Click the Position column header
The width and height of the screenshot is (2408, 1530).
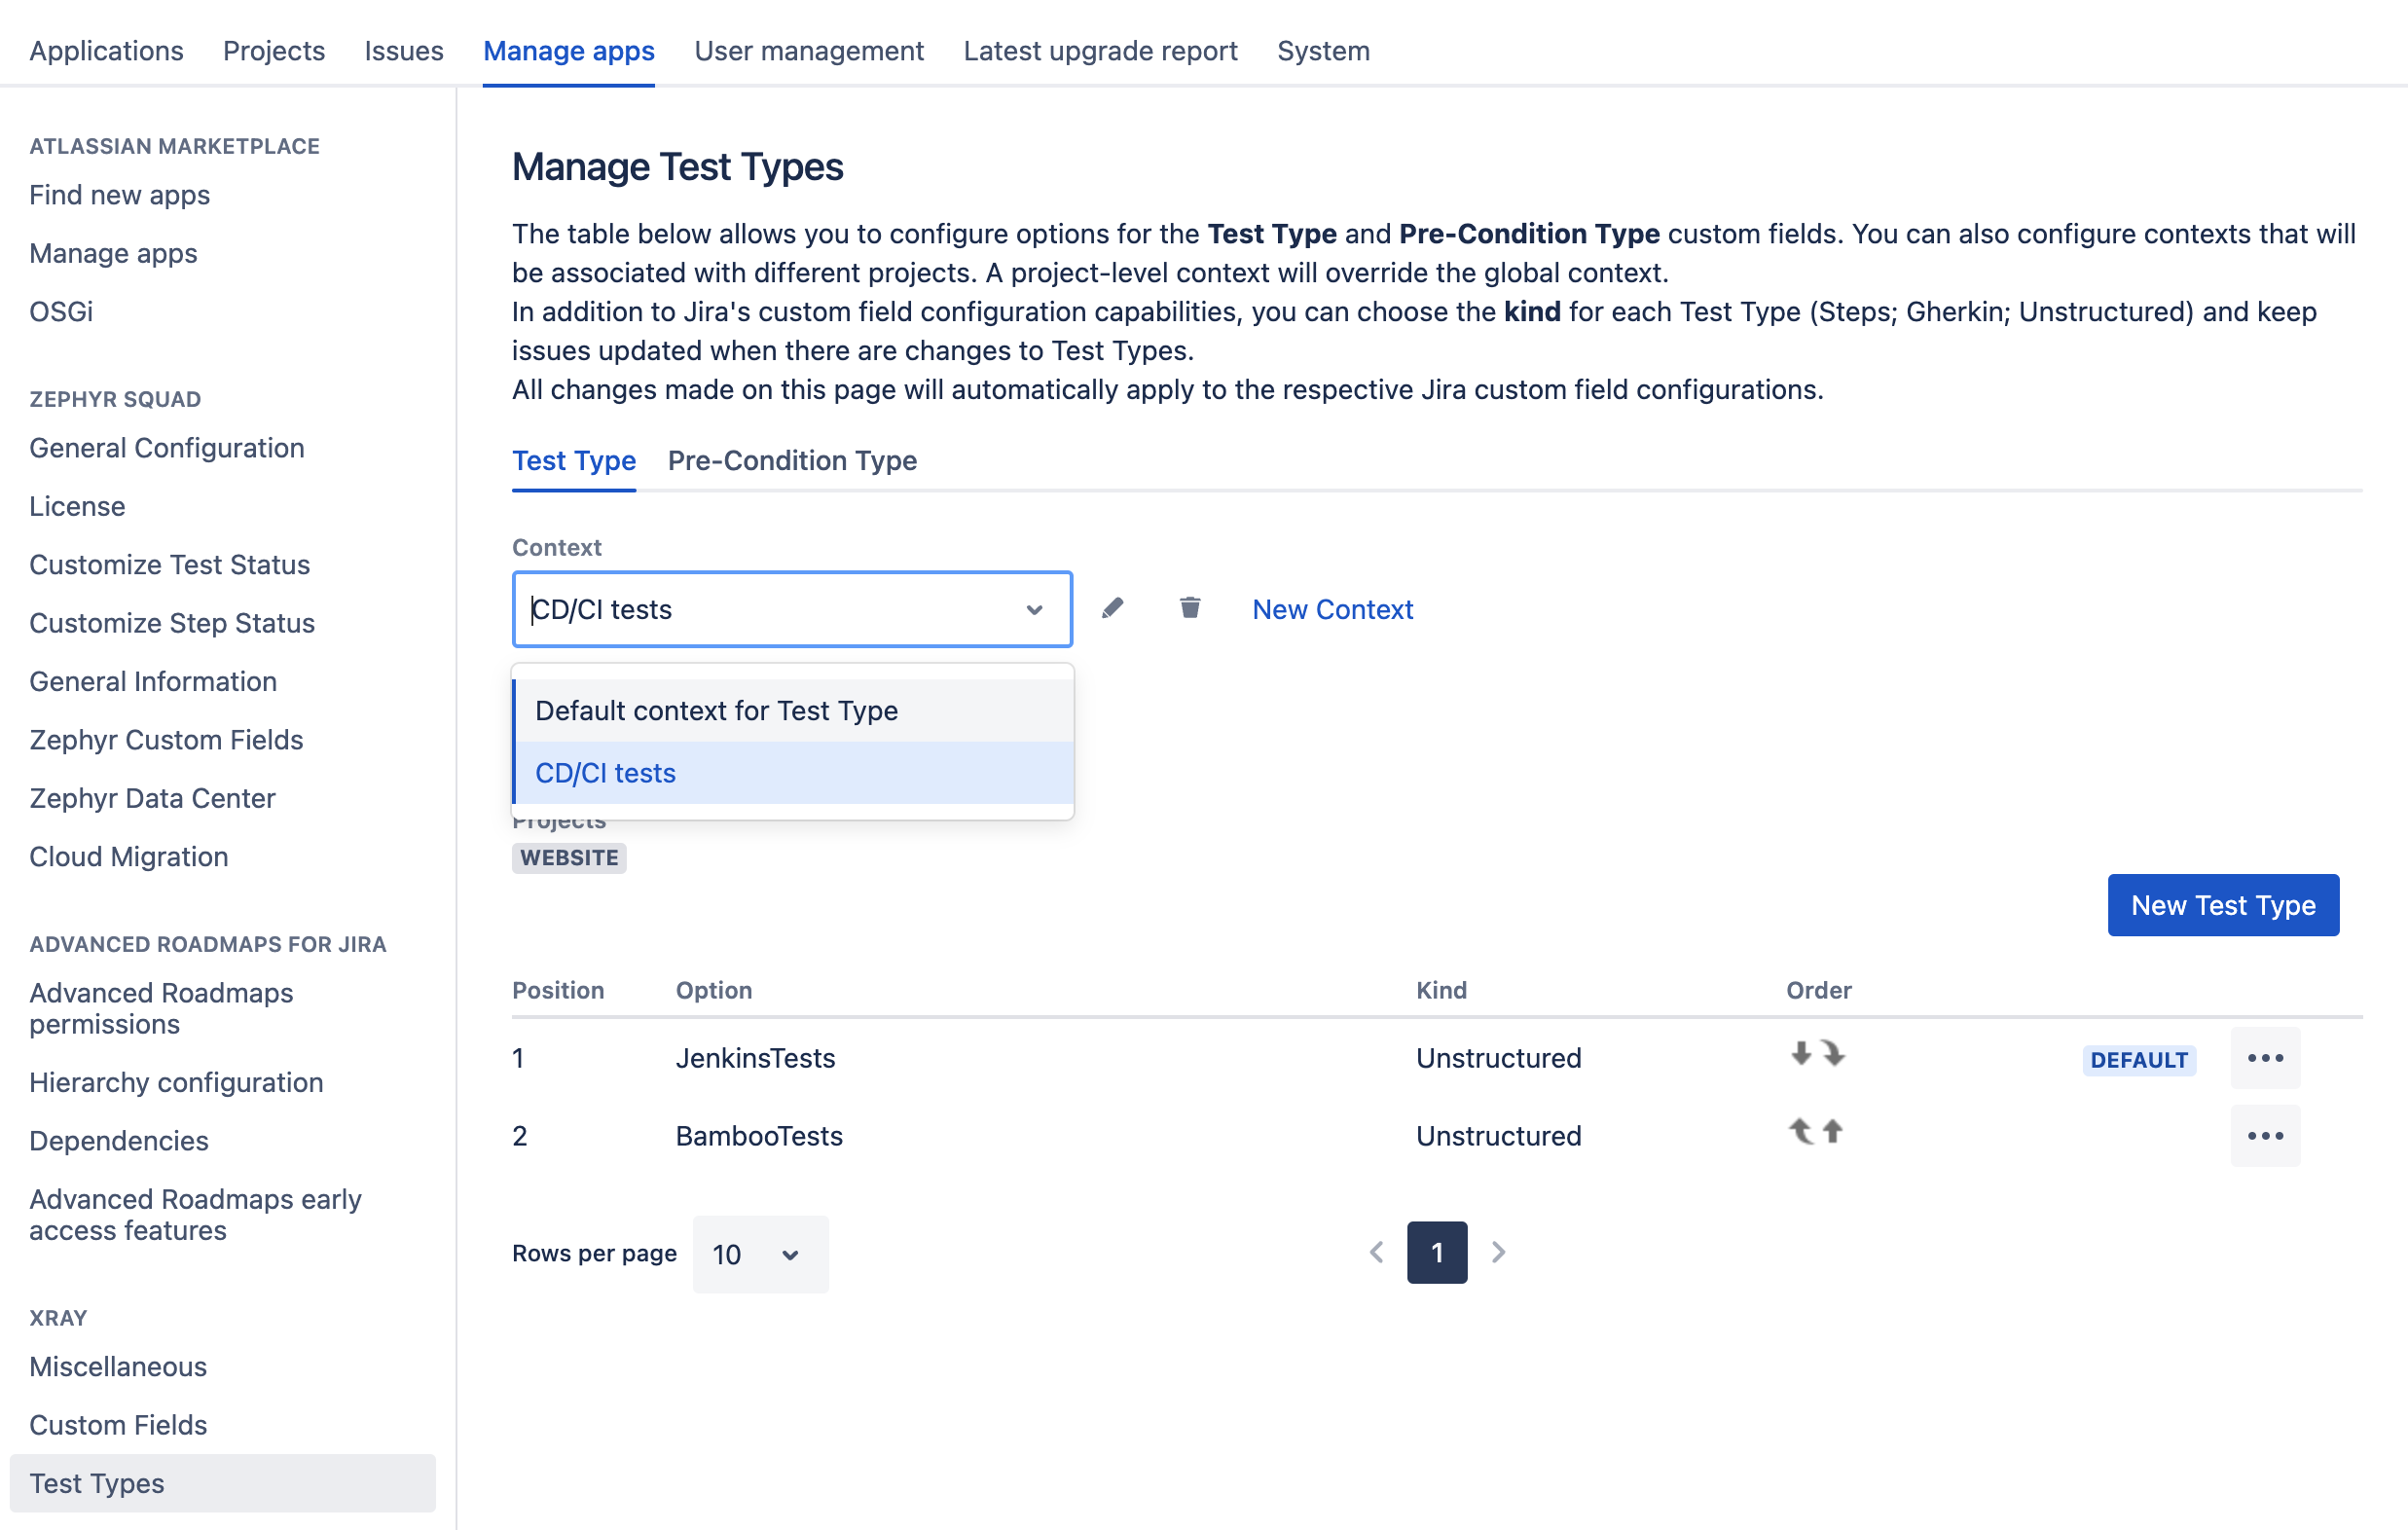pyautogui.click(x=558, y=990)
